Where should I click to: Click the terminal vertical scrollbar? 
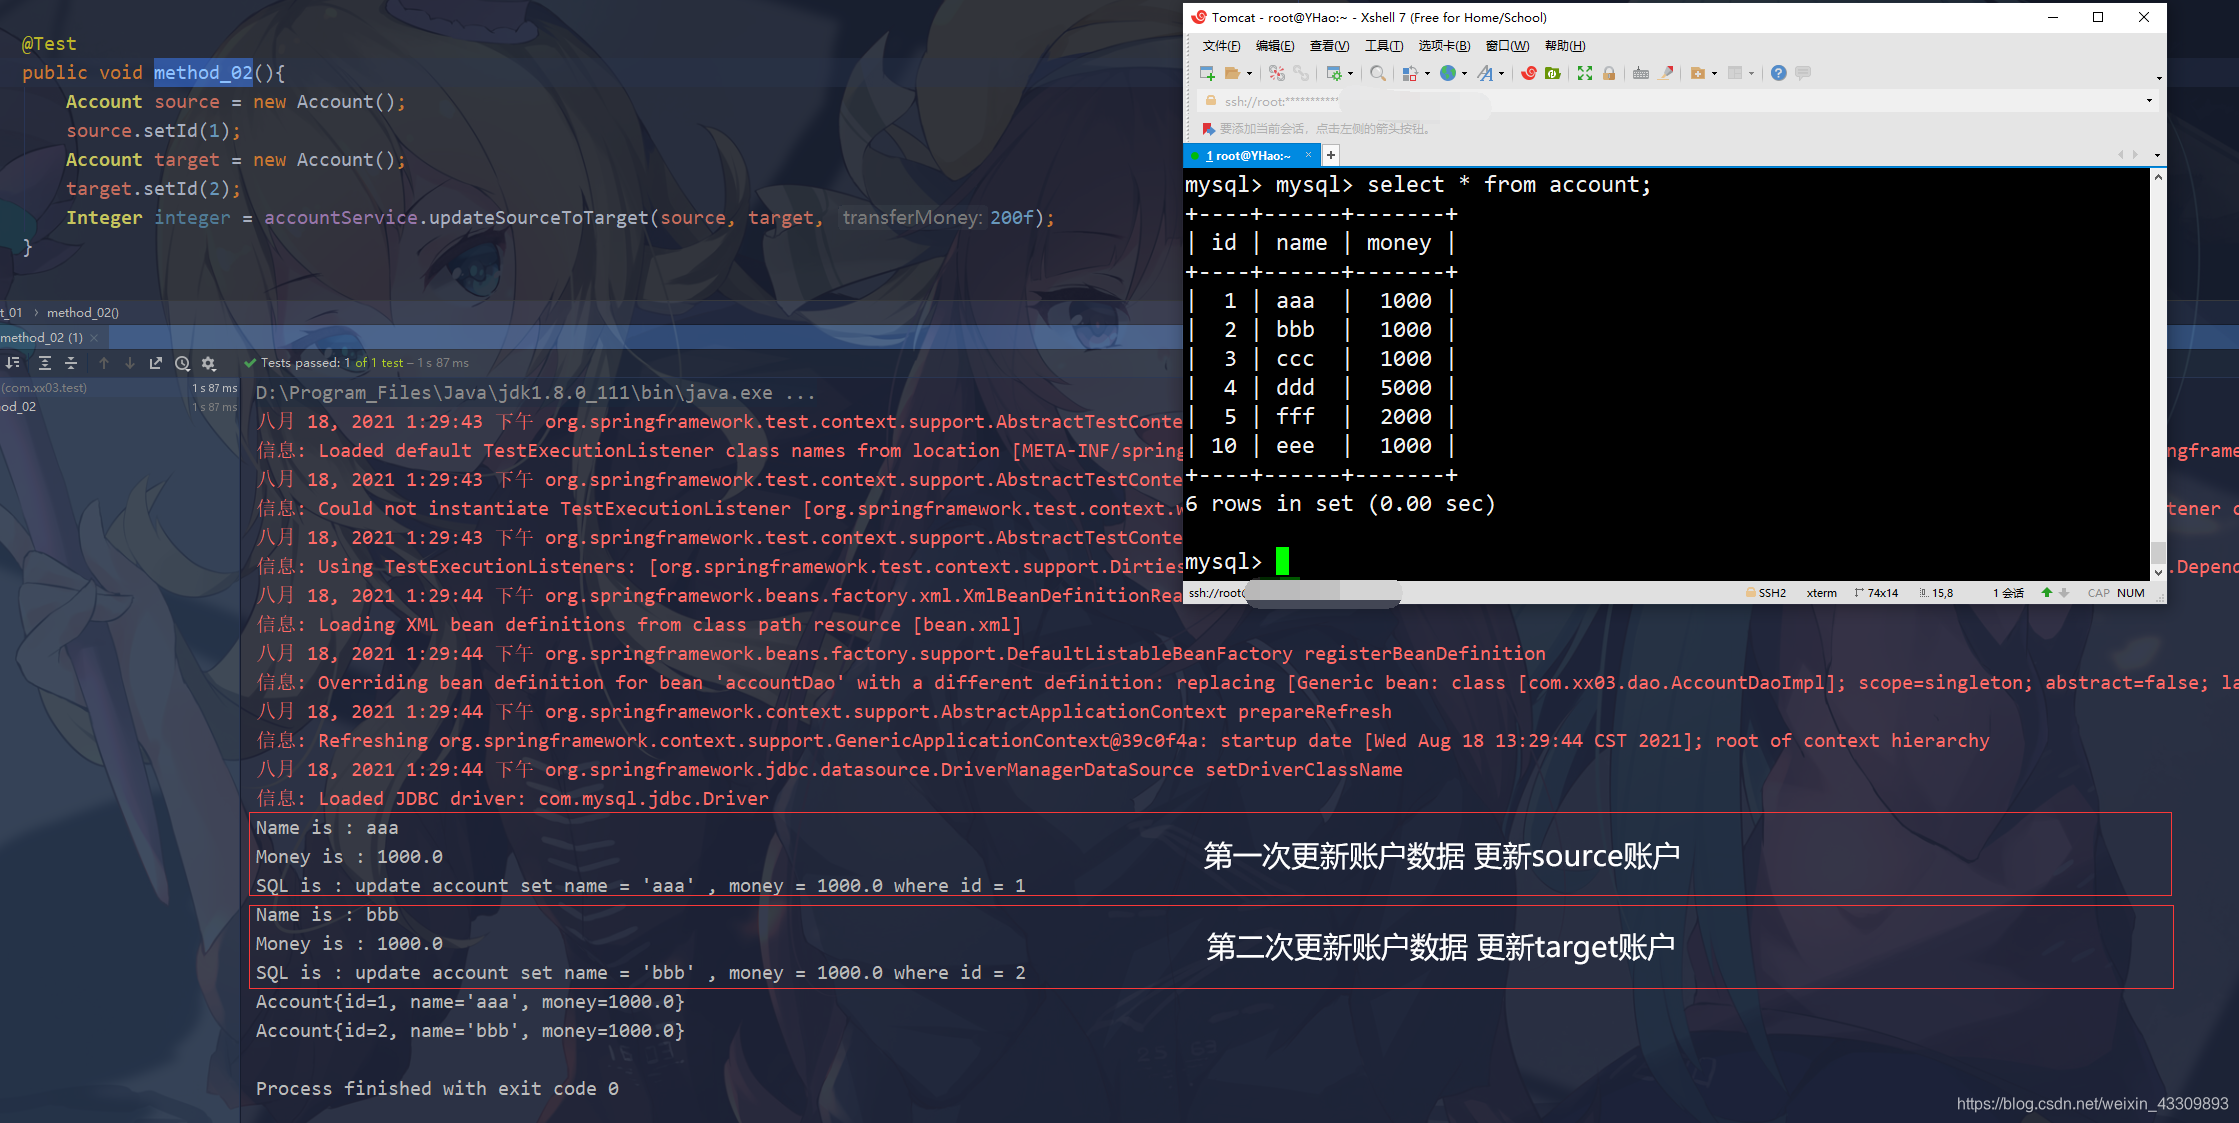pyautogui.click(x=2158, y=375)
